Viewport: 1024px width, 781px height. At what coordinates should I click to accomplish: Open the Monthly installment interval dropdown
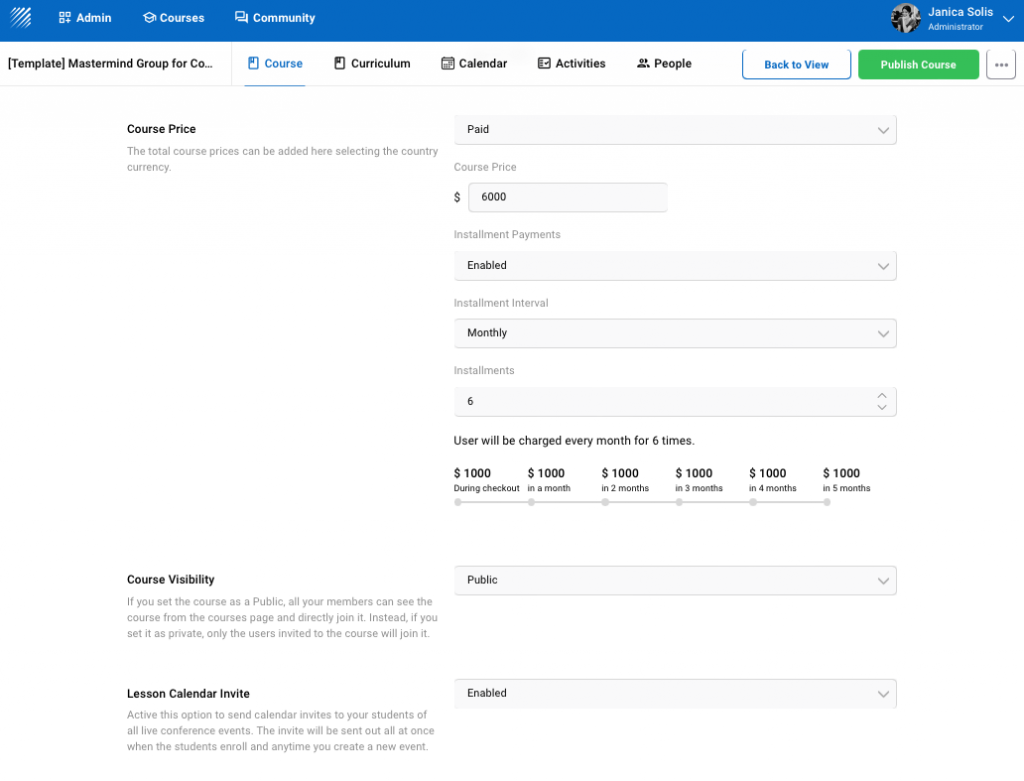point(675,333)
